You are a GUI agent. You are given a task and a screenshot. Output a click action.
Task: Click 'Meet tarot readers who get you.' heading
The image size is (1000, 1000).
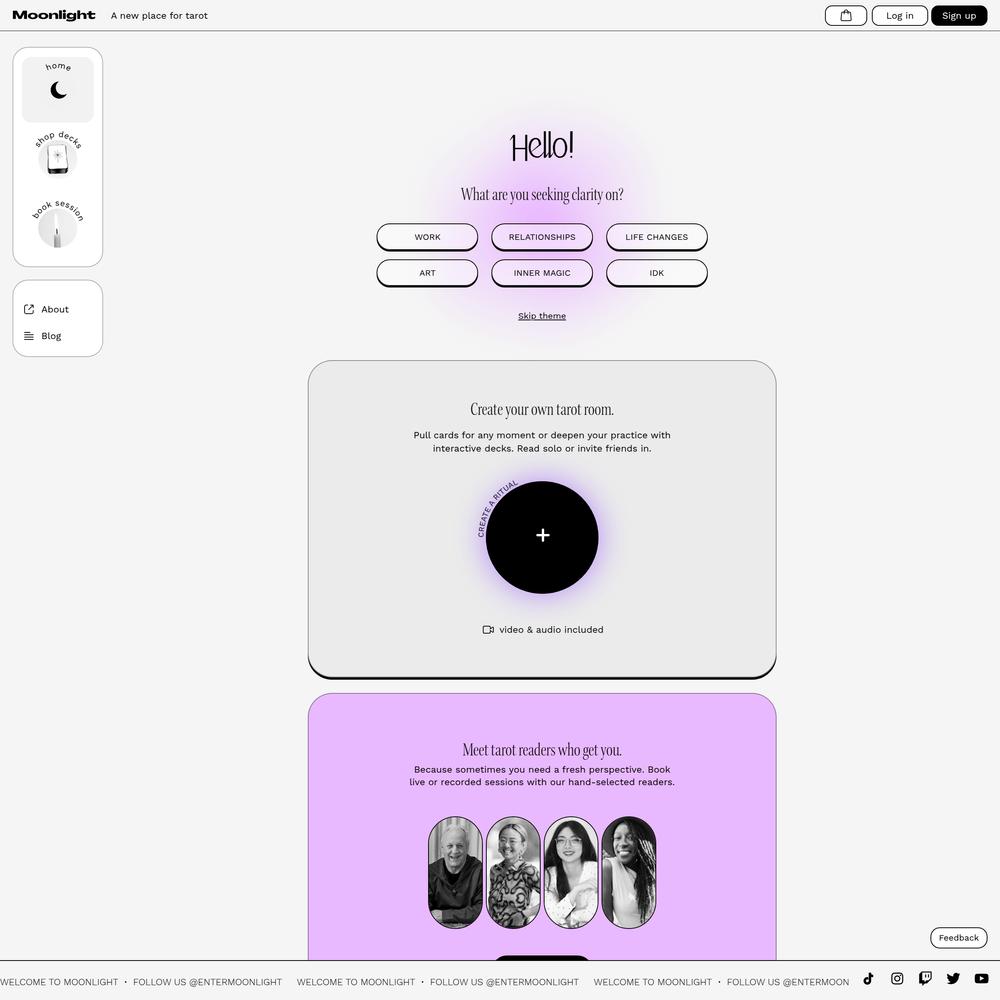(542, 749)
